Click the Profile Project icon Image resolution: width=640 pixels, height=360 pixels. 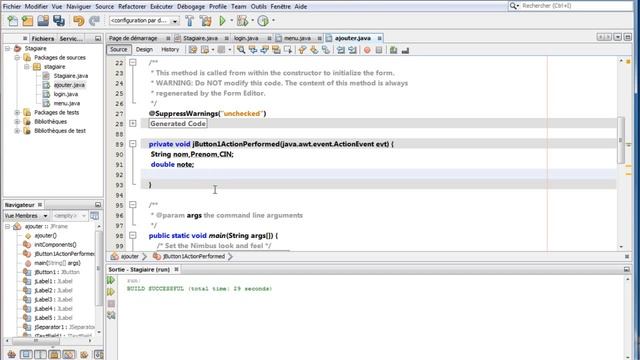[x=263, y=20]
